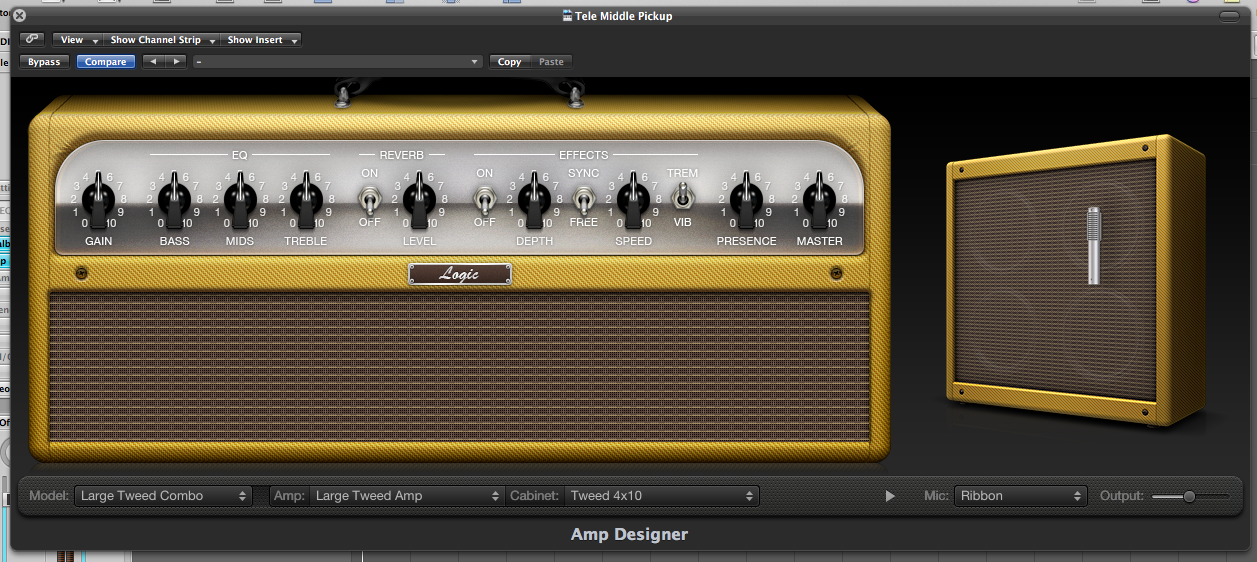Toggle the Effects ON/OFF switch
Screen dimensions: 1257x562
(x=484, y=201)
